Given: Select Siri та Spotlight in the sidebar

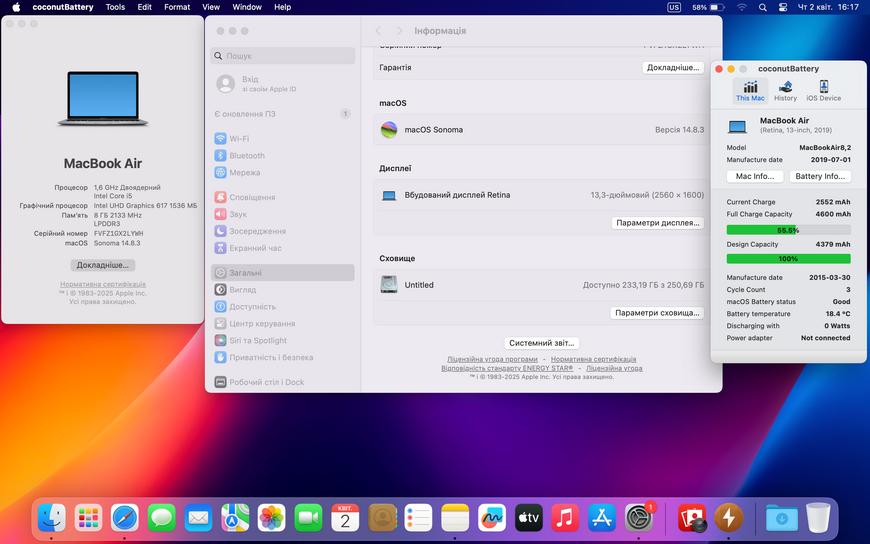Looking at the screenshot, I should (283, 340).
